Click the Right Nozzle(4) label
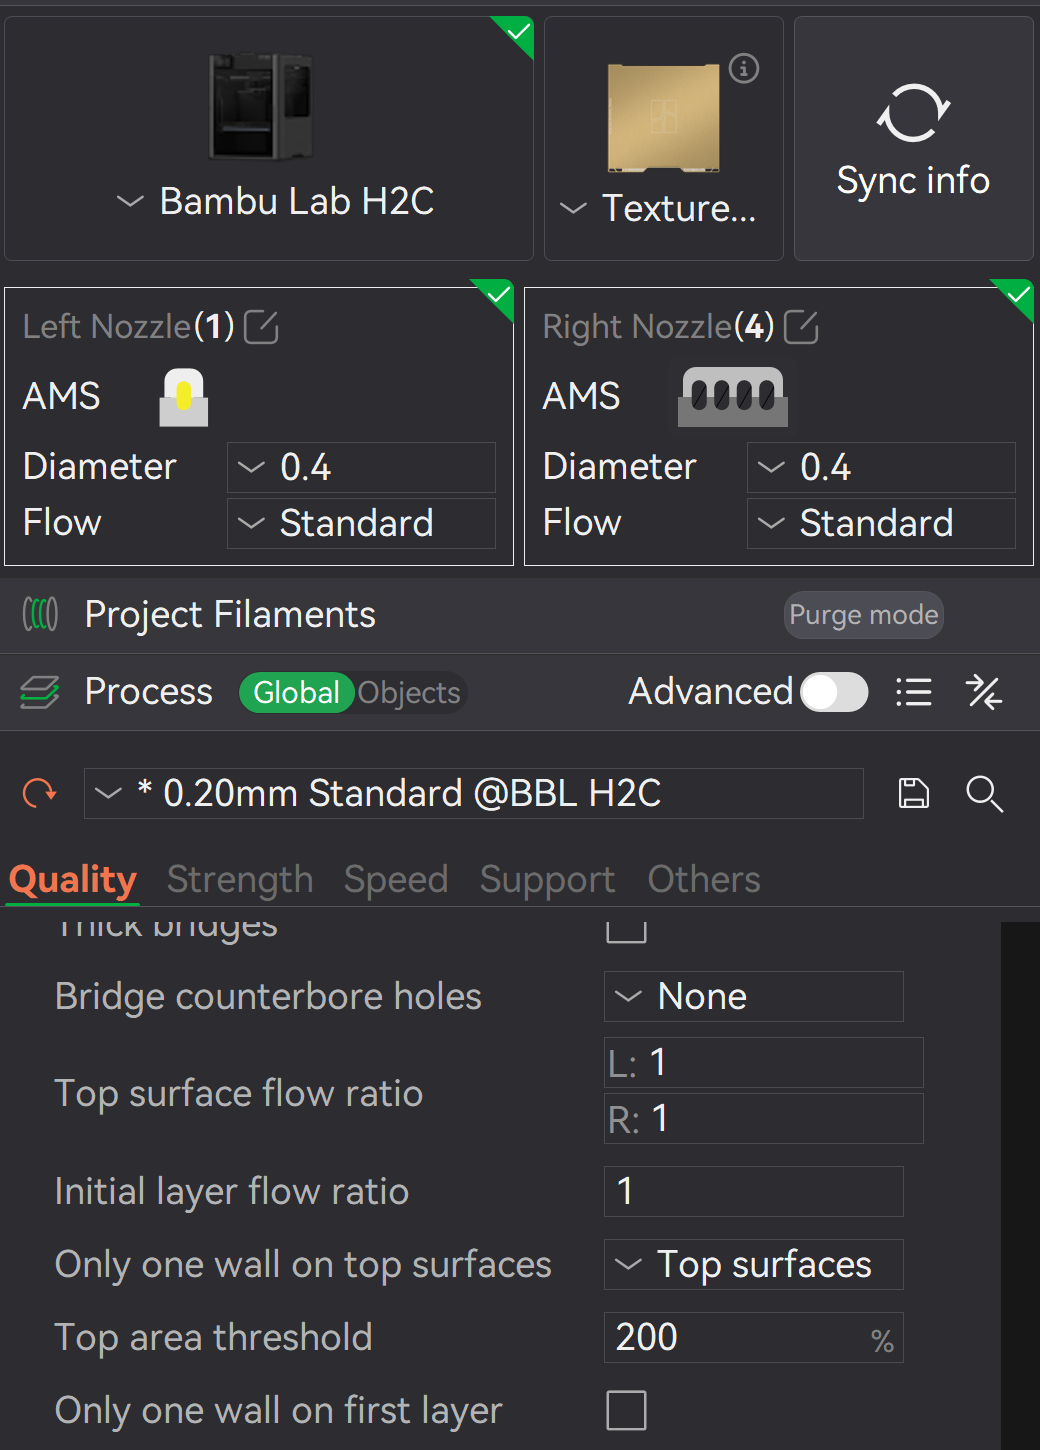The image size is (1040, 1450). click(659, 326)
